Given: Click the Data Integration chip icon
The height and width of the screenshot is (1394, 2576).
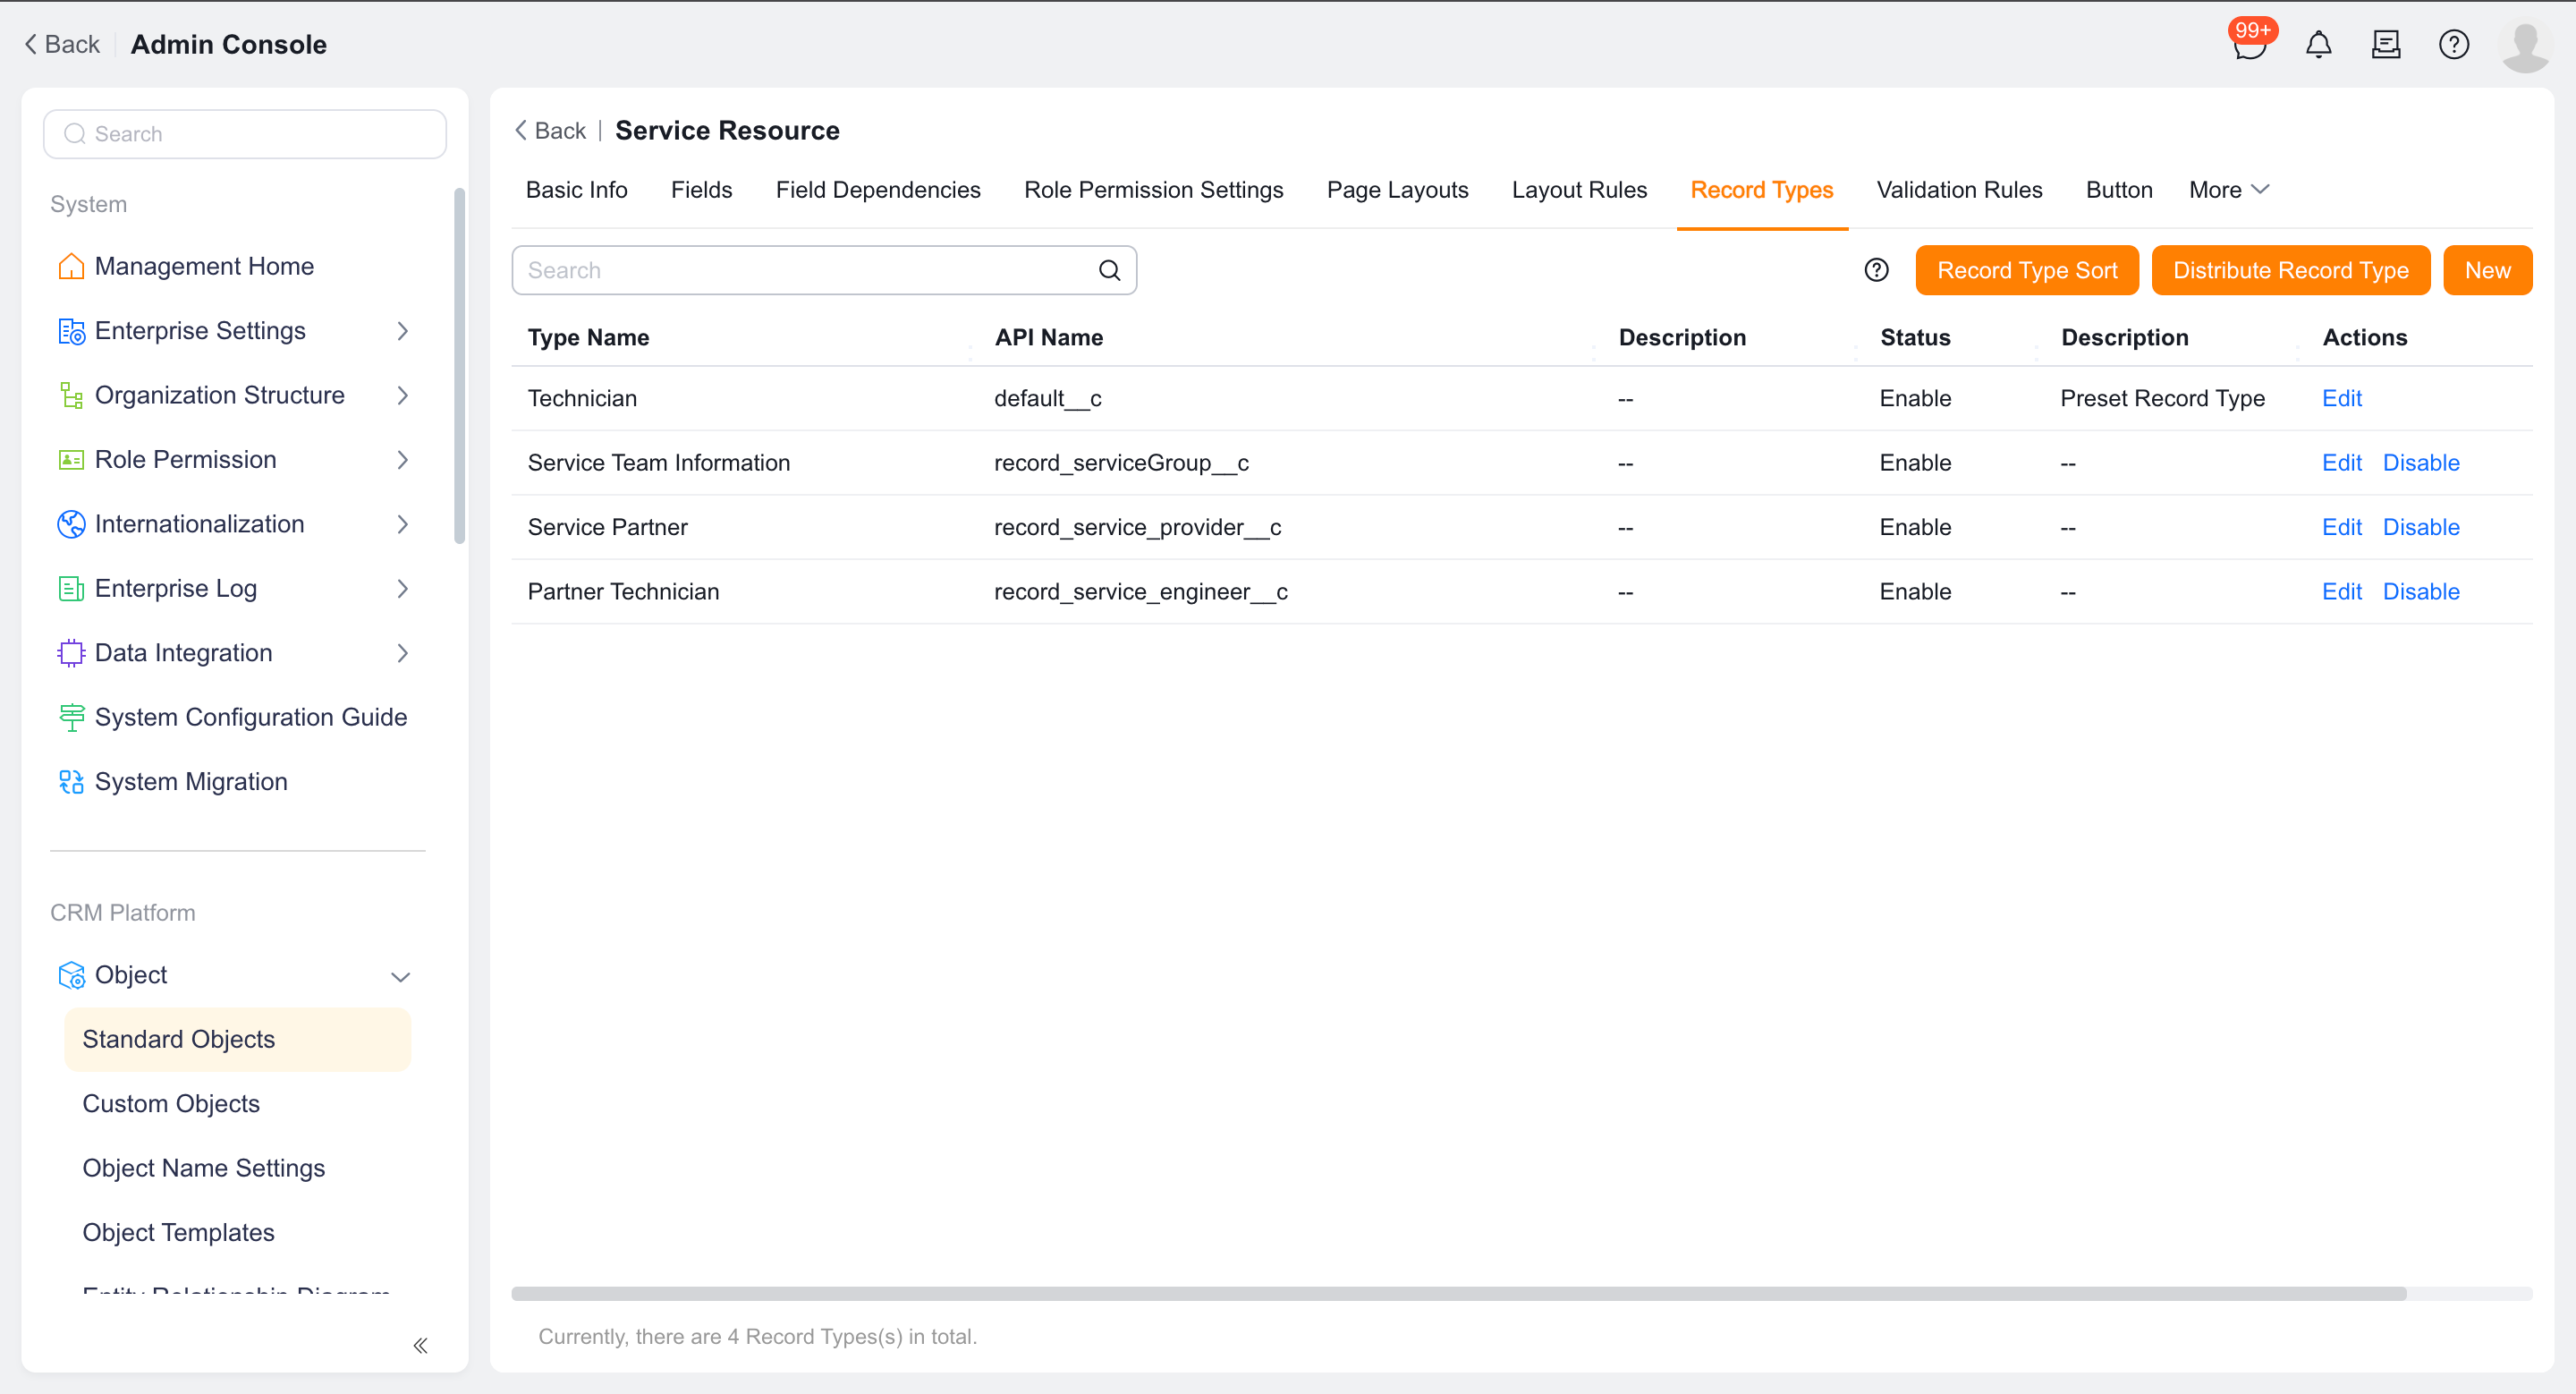Looking at the screenshot, I should 71,653.
